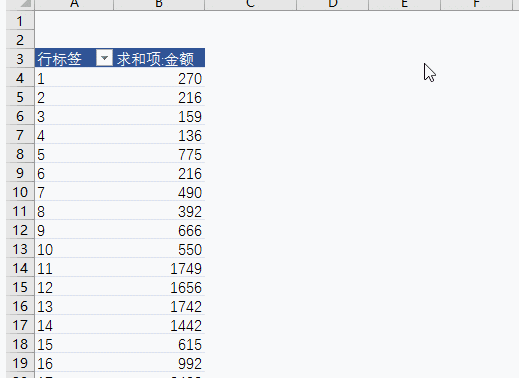Select row label 14 in cell A17
Screen dimensions: 519x378
pyautogui.click(x=74, y=325)
